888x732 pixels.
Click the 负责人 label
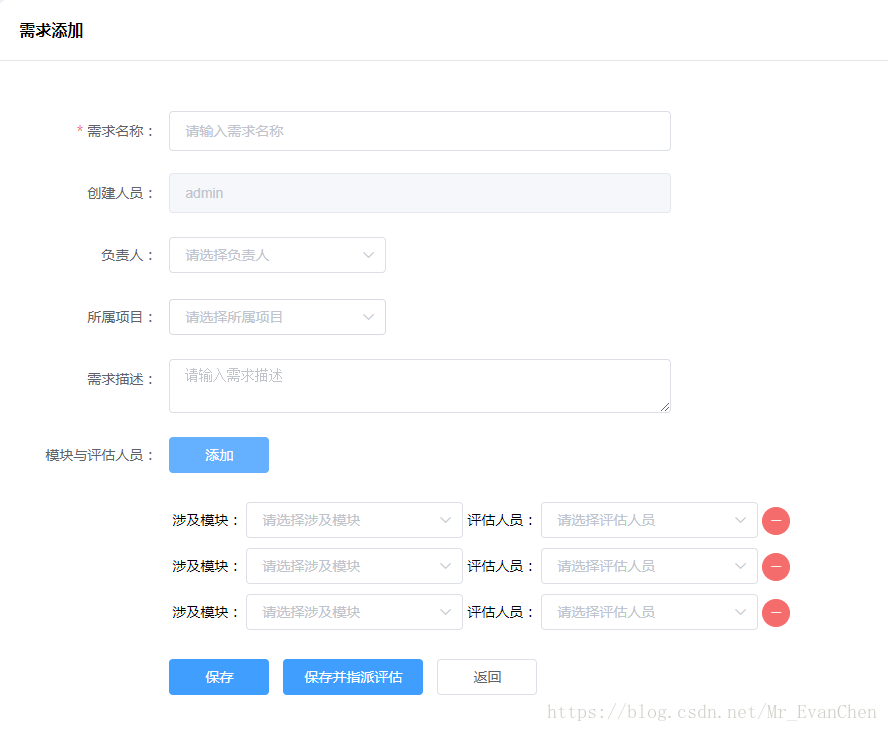coord(127,255)
